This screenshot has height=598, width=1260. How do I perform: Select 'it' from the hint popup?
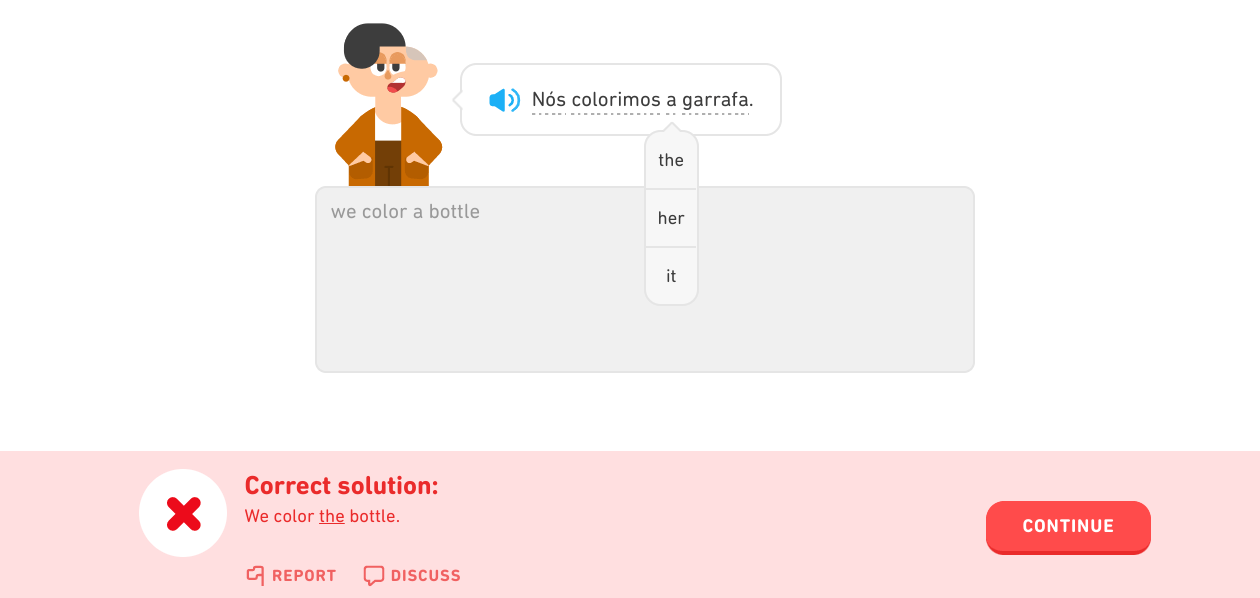coord(670,276)
